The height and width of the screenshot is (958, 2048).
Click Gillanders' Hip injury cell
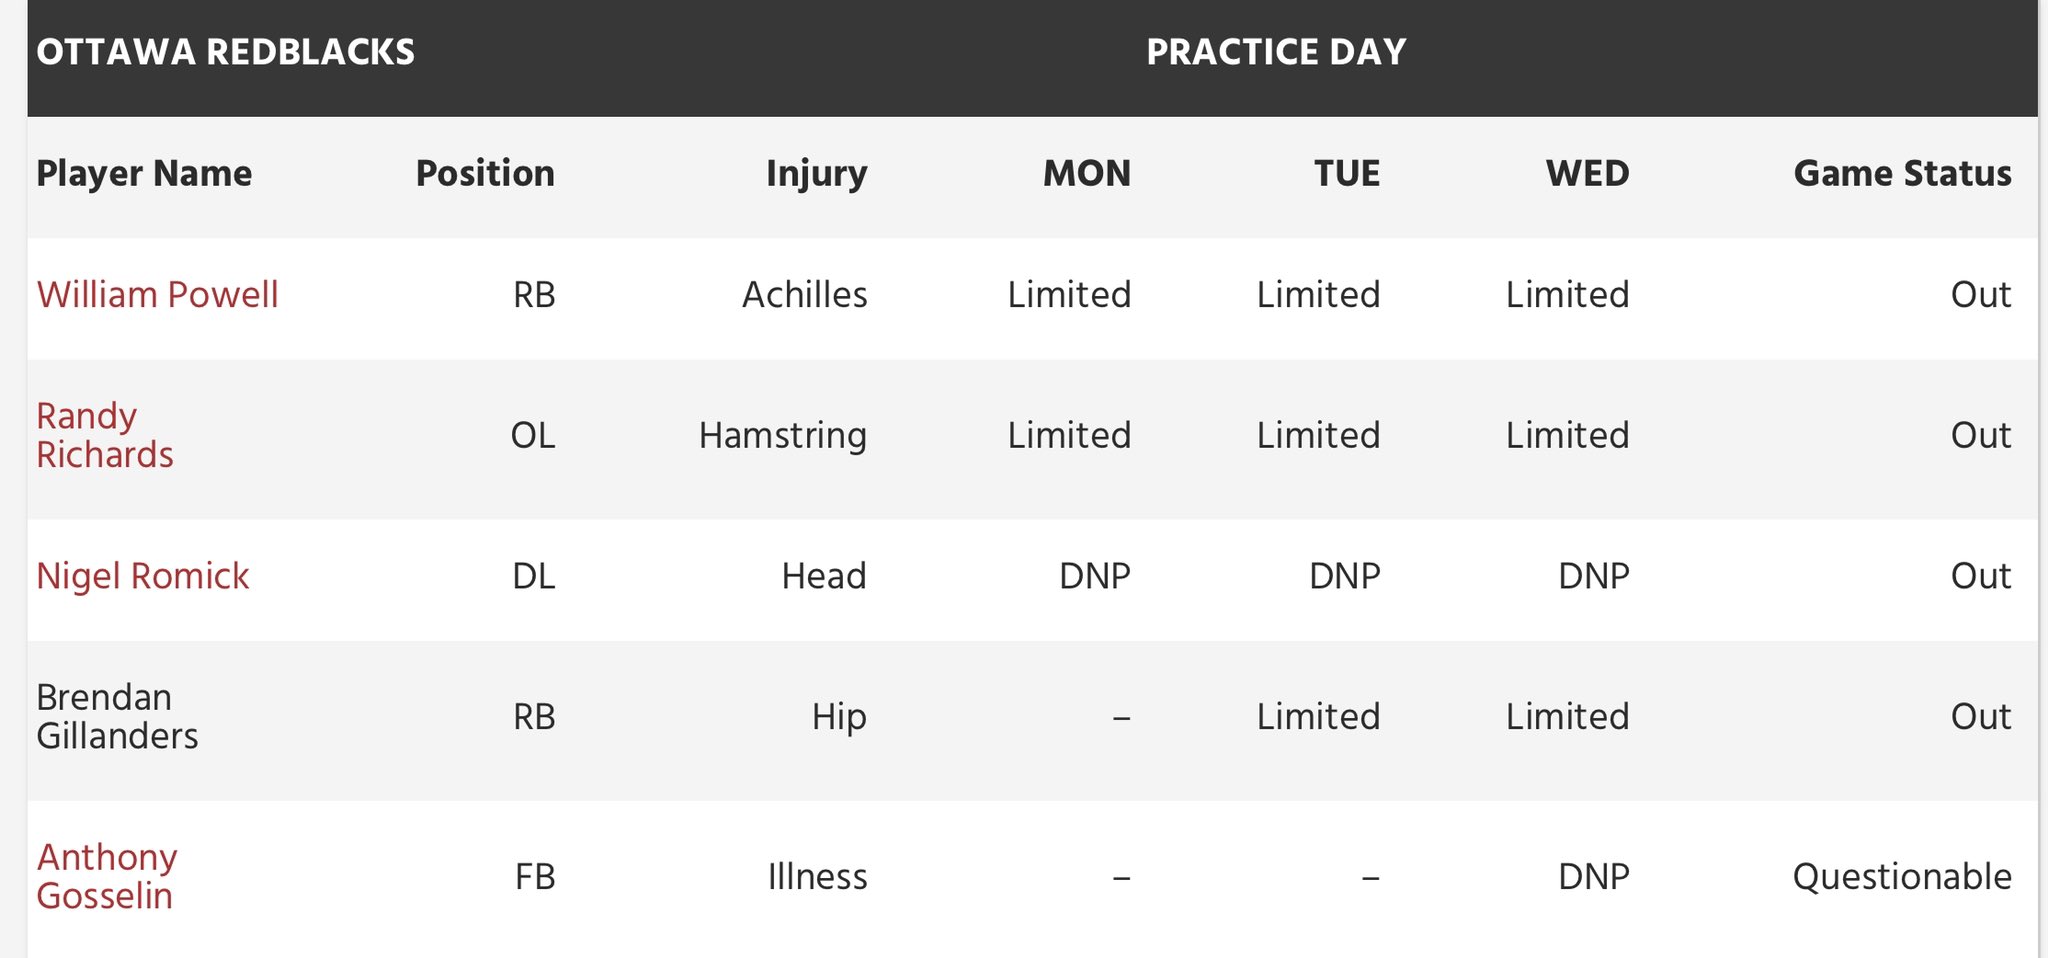click(839, 717)
